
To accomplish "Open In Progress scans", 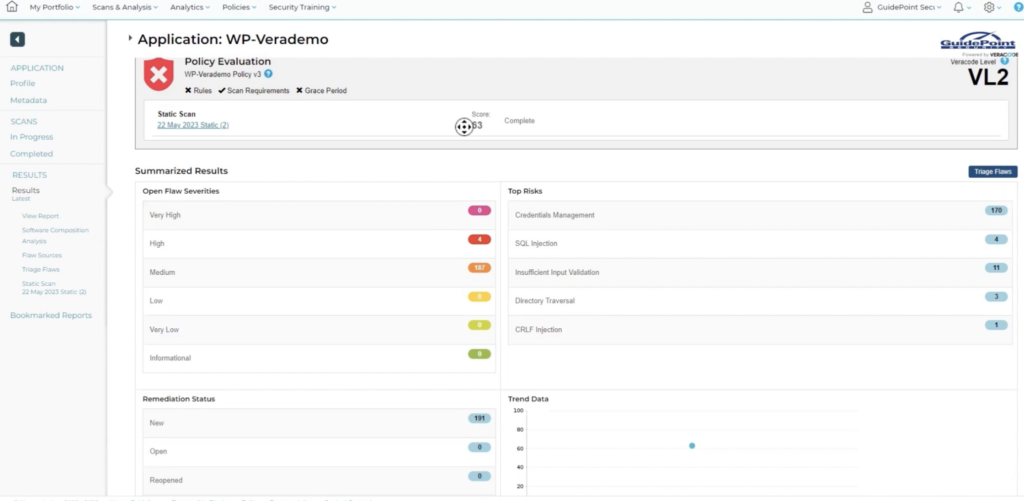I will 31,137.
